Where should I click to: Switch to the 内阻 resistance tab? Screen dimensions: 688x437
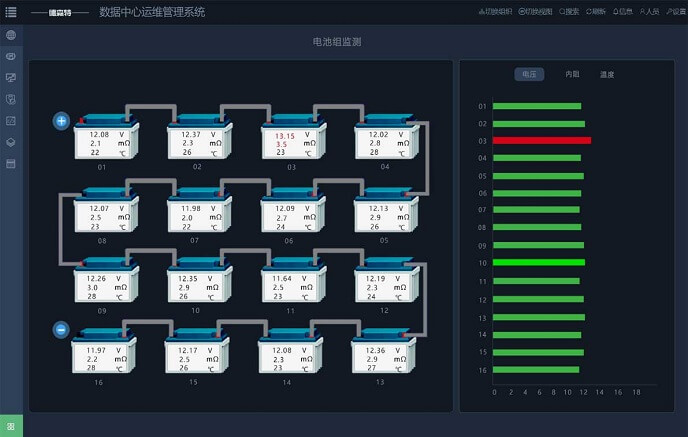[x=572, y=74]
